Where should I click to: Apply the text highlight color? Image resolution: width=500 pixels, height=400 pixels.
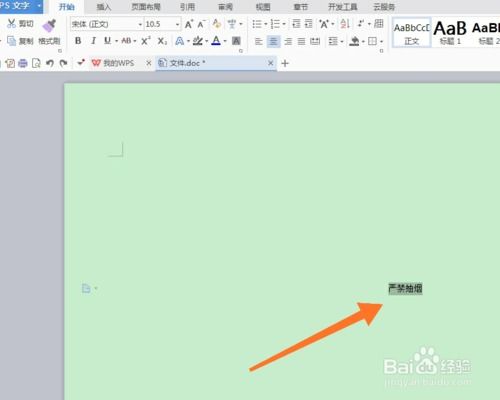pos(198,41)
